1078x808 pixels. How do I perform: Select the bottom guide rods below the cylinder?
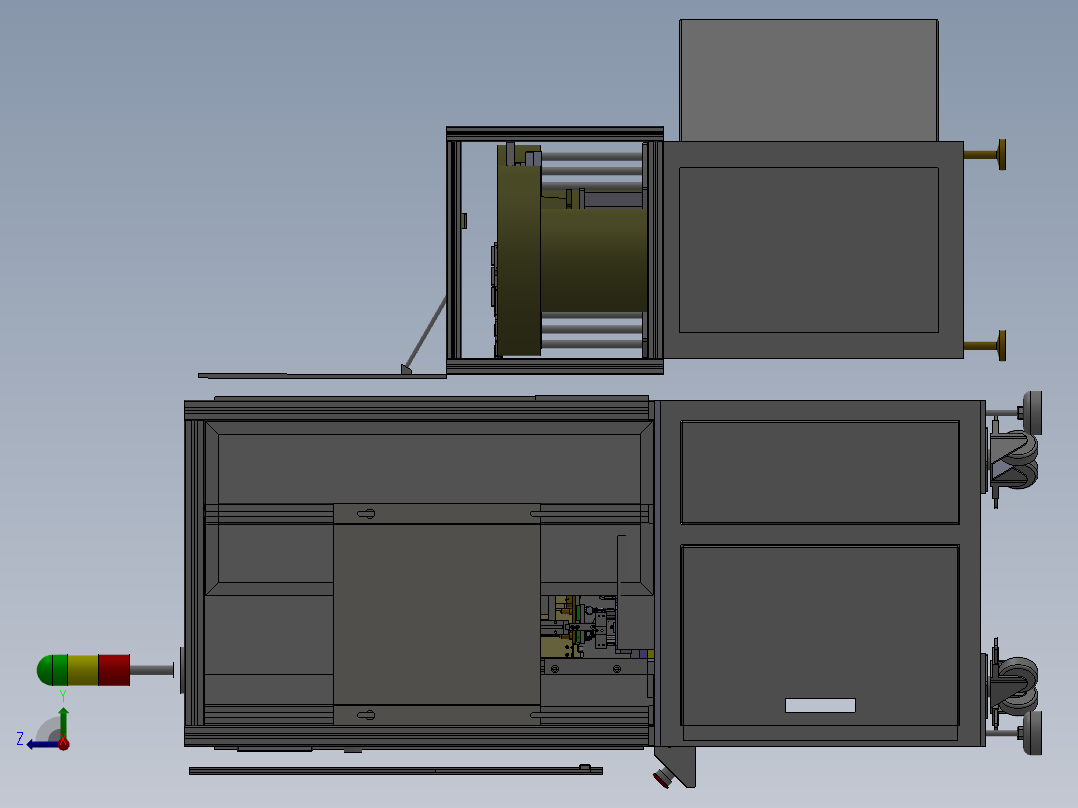coord(592,329)
